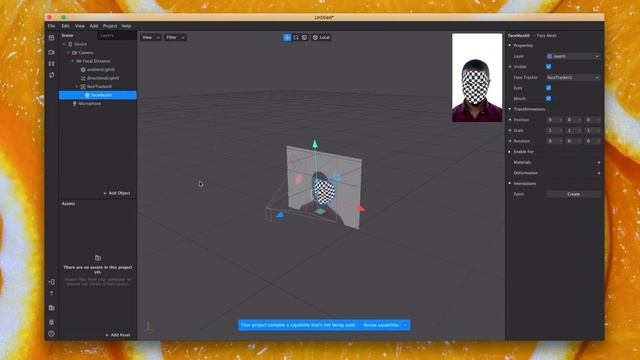Click the plus beside Materials

coord(598,162)
